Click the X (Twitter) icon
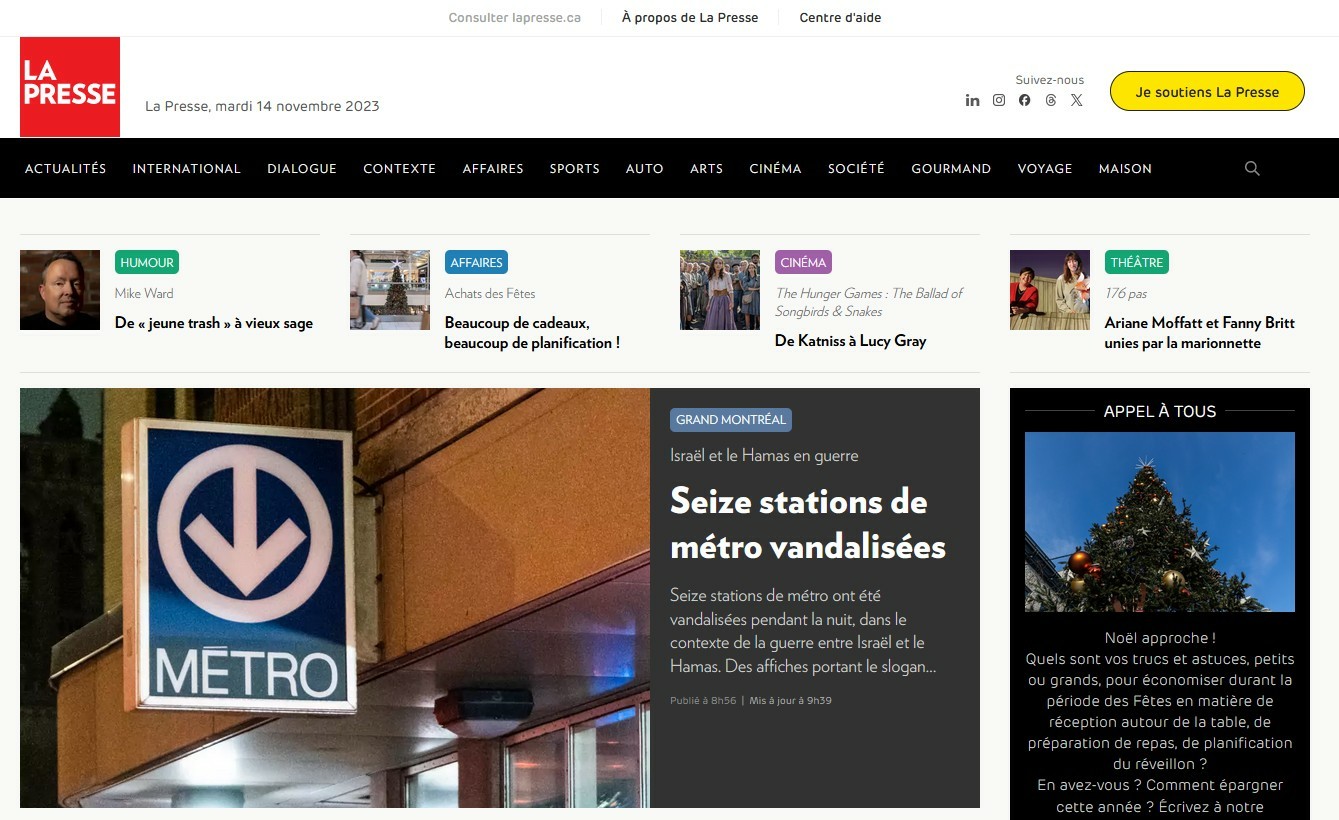Image resolution: width=1339 pixels, height=820 pixels. [x=1076, y=100]
